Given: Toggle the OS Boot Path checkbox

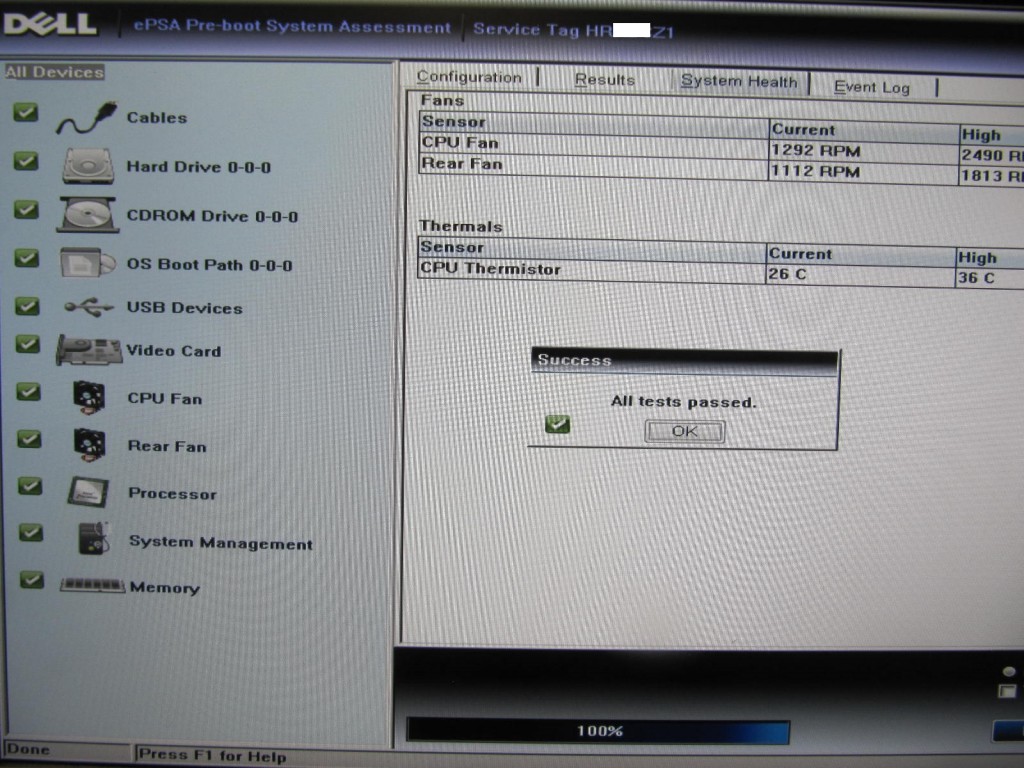Looking at the screenshot, I should coord(26,258).
